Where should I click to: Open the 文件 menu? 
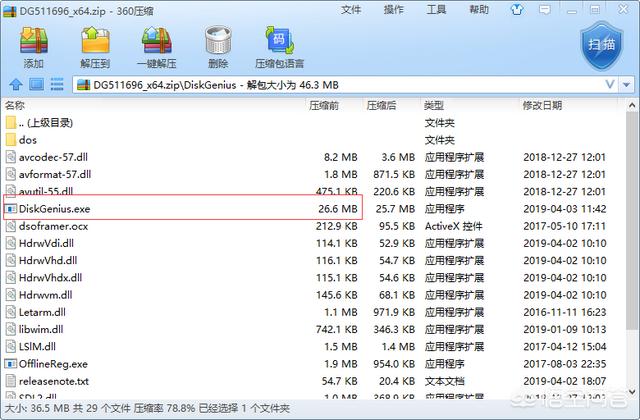click(x=351, y=9)
